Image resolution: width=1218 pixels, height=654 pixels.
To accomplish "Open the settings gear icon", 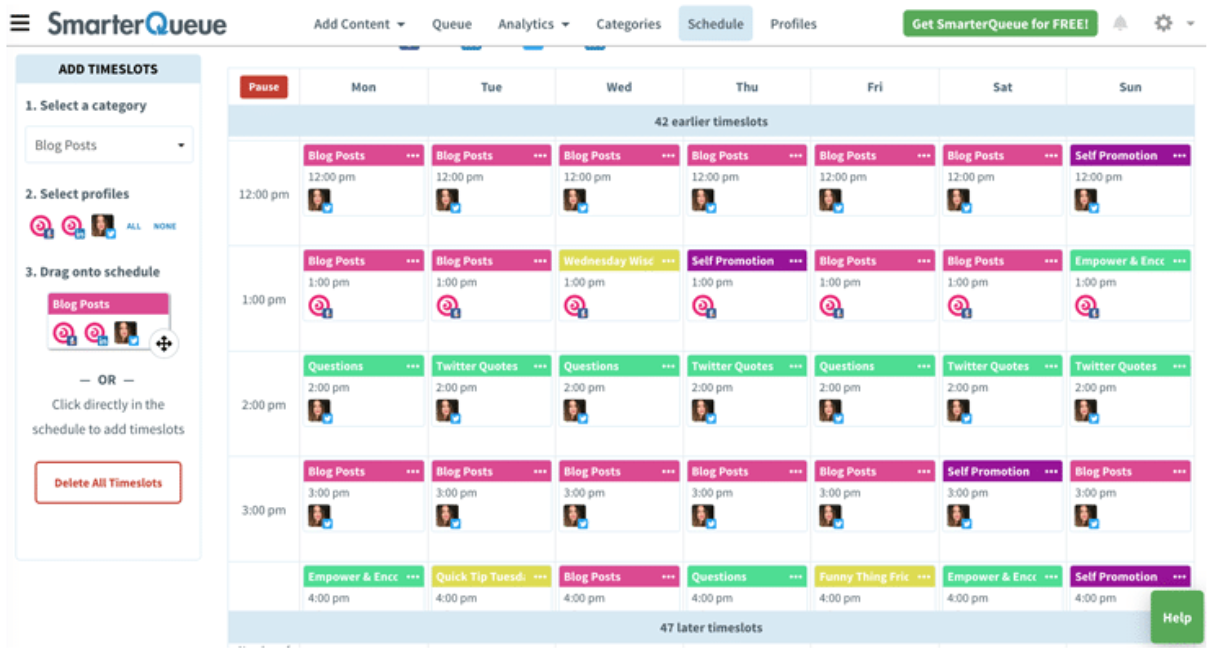I will [1163, 23].
